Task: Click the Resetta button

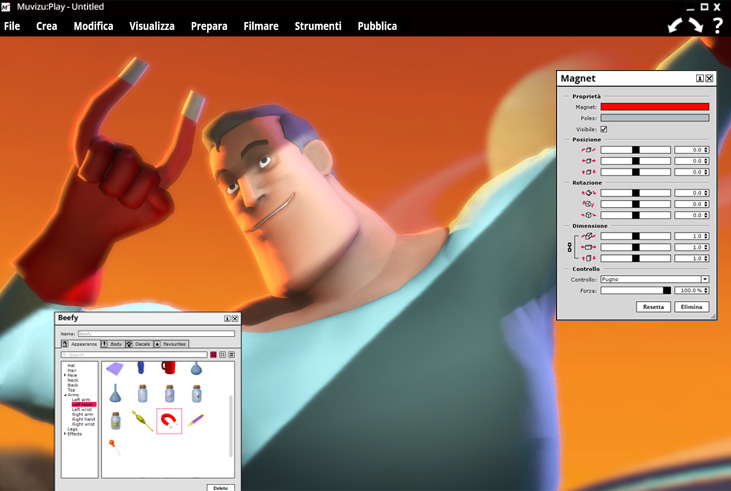Action: (x=653, y=307)
